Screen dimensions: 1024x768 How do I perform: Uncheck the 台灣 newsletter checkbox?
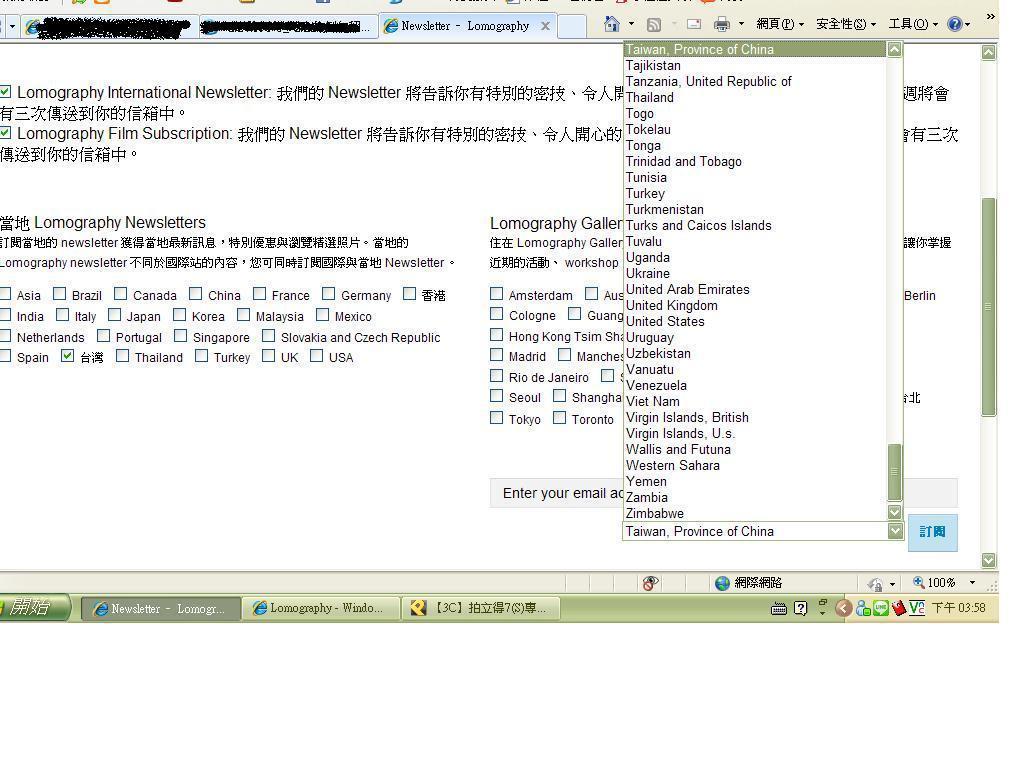tap(67, 356)
